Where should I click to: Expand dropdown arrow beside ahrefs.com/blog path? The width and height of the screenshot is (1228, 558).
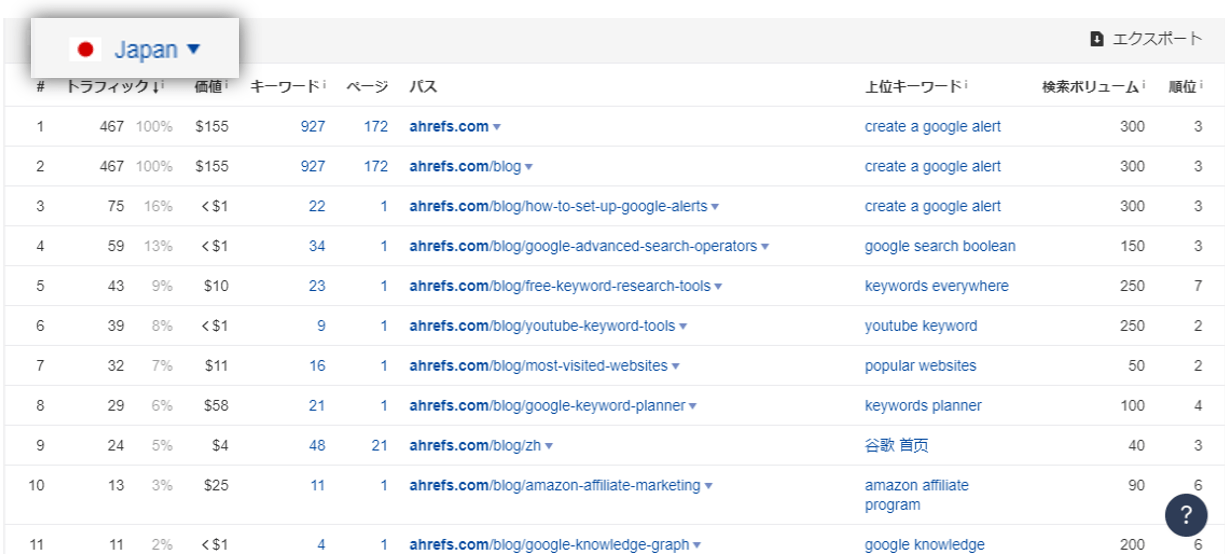tap(529, 167)
